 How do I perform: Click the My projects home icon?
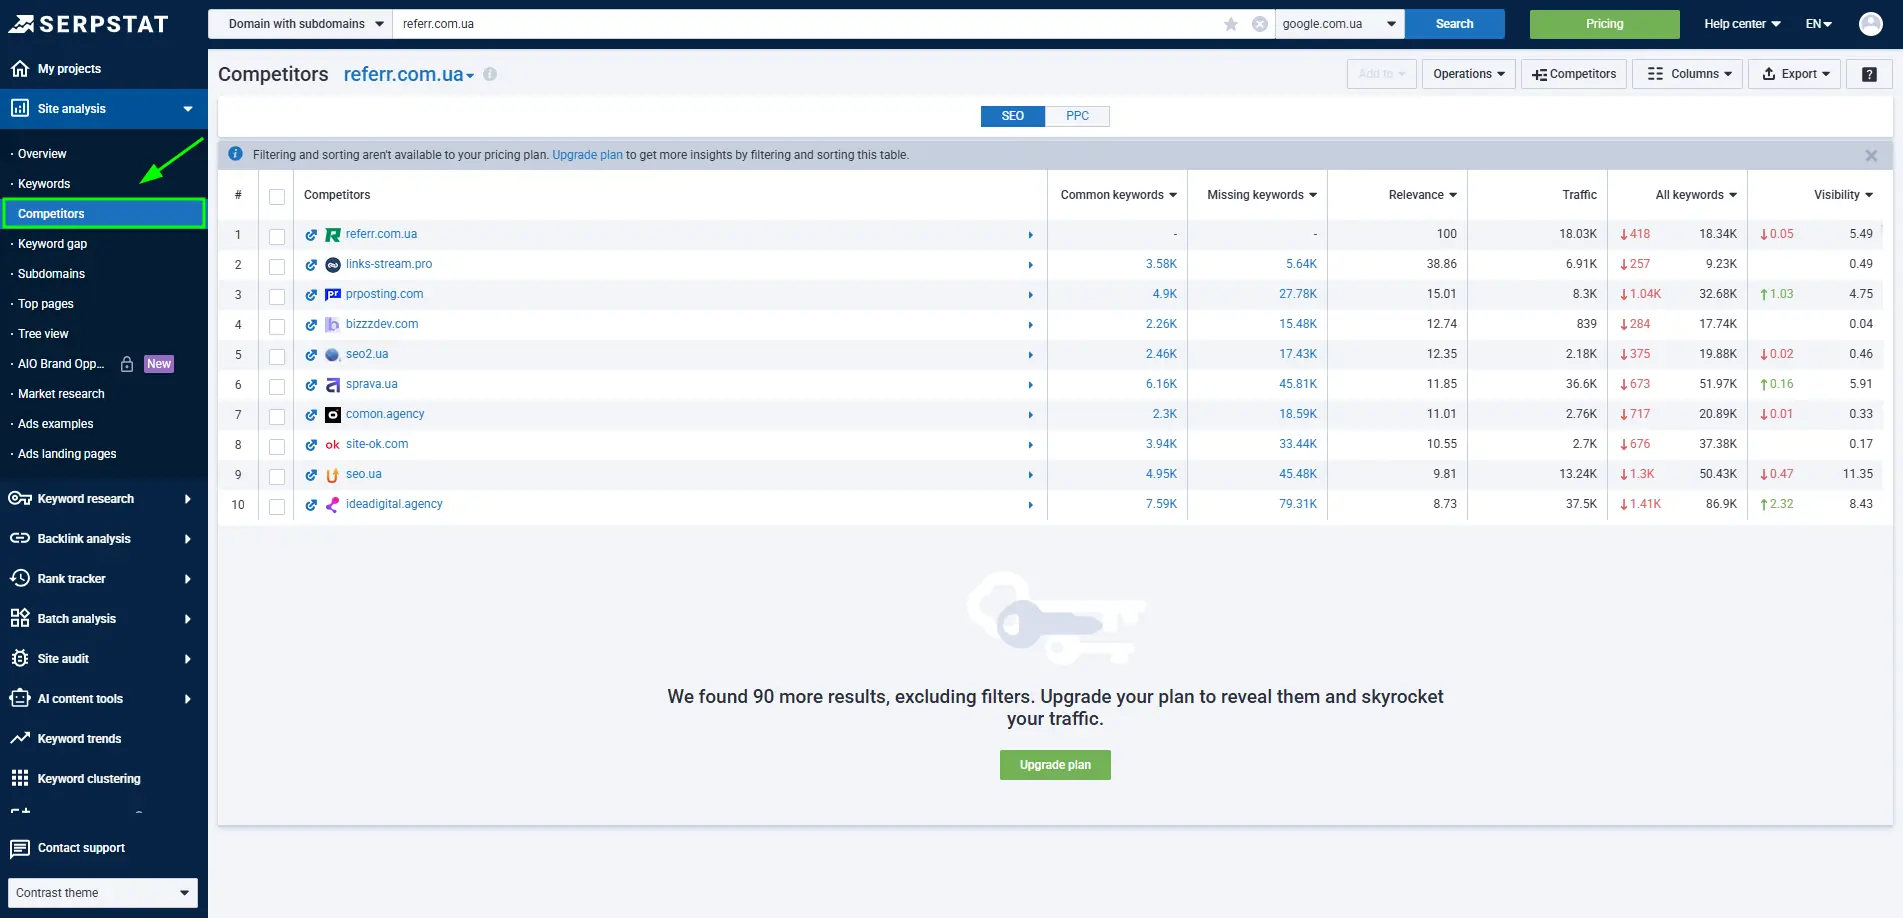(x=20, y=69)
